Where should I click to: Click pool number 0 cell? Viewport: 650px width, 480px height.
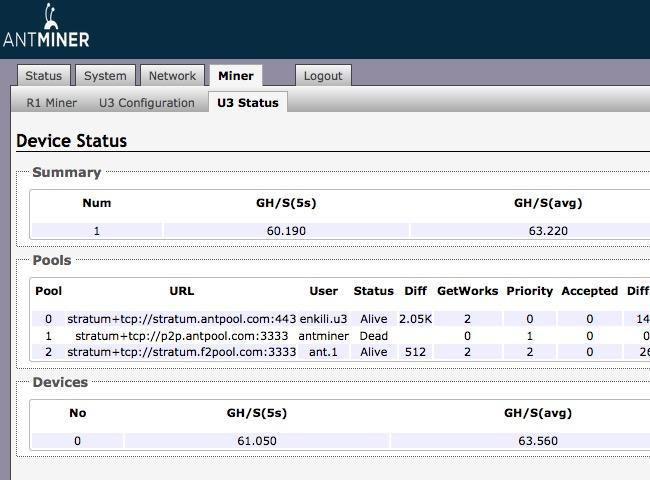(x=49, y=319)
